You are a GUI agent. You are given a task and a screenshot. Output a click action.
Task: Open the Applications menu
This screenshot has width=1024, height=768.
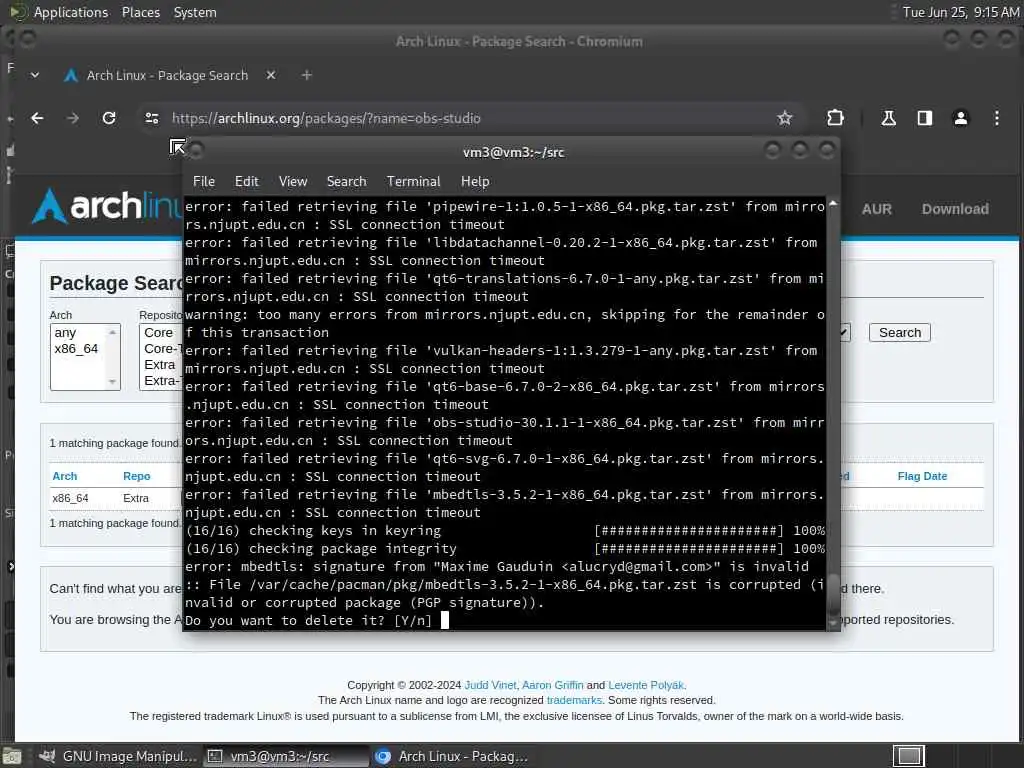point(71,12)
